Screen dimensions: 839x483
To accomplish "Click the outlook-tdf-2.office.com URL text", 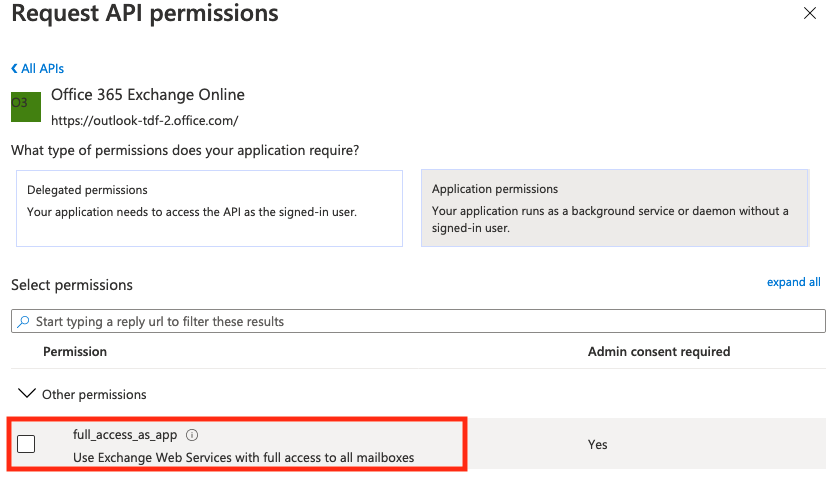I will [x=144, y=120].
